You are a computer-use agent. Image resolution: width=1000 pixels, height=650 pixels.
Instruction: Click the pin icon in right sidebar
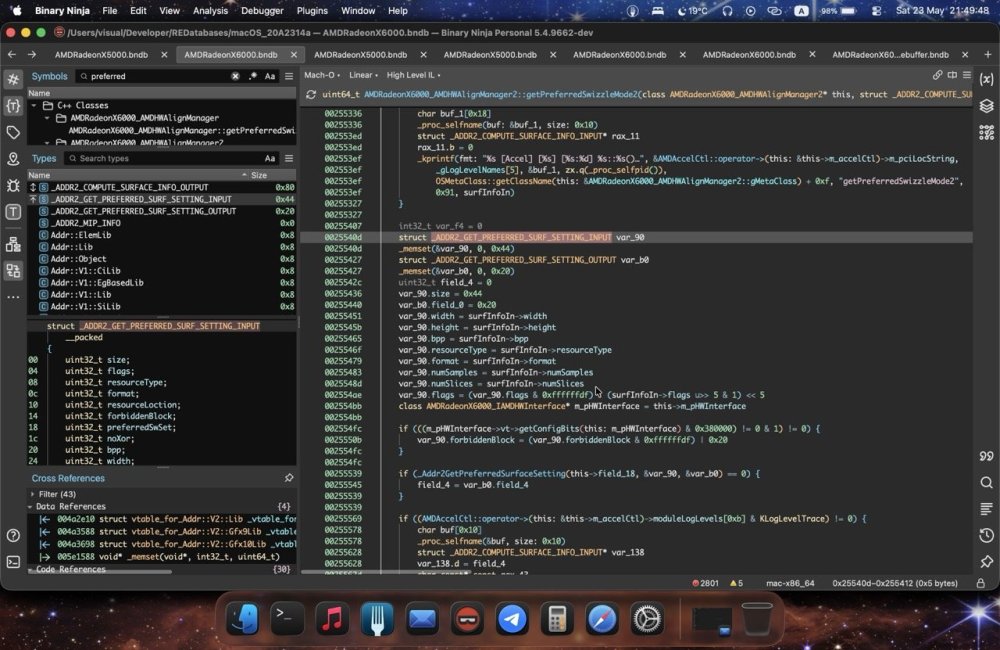(986, 561)
